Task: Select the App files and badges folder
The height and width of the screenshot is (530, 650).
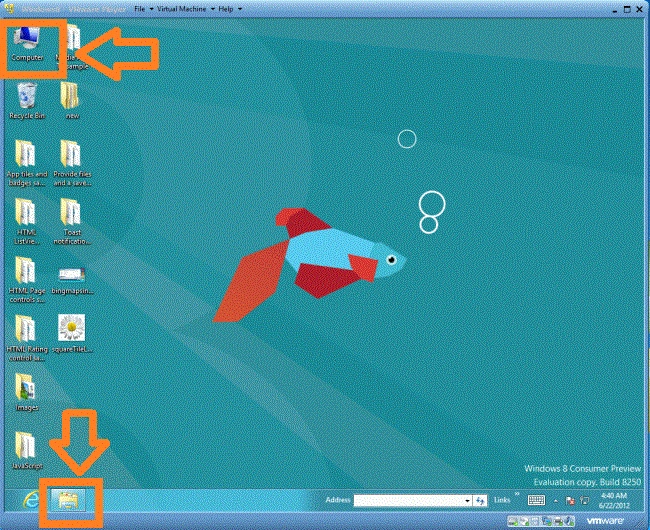Action: pyautogui.click(x=27, y=163)
